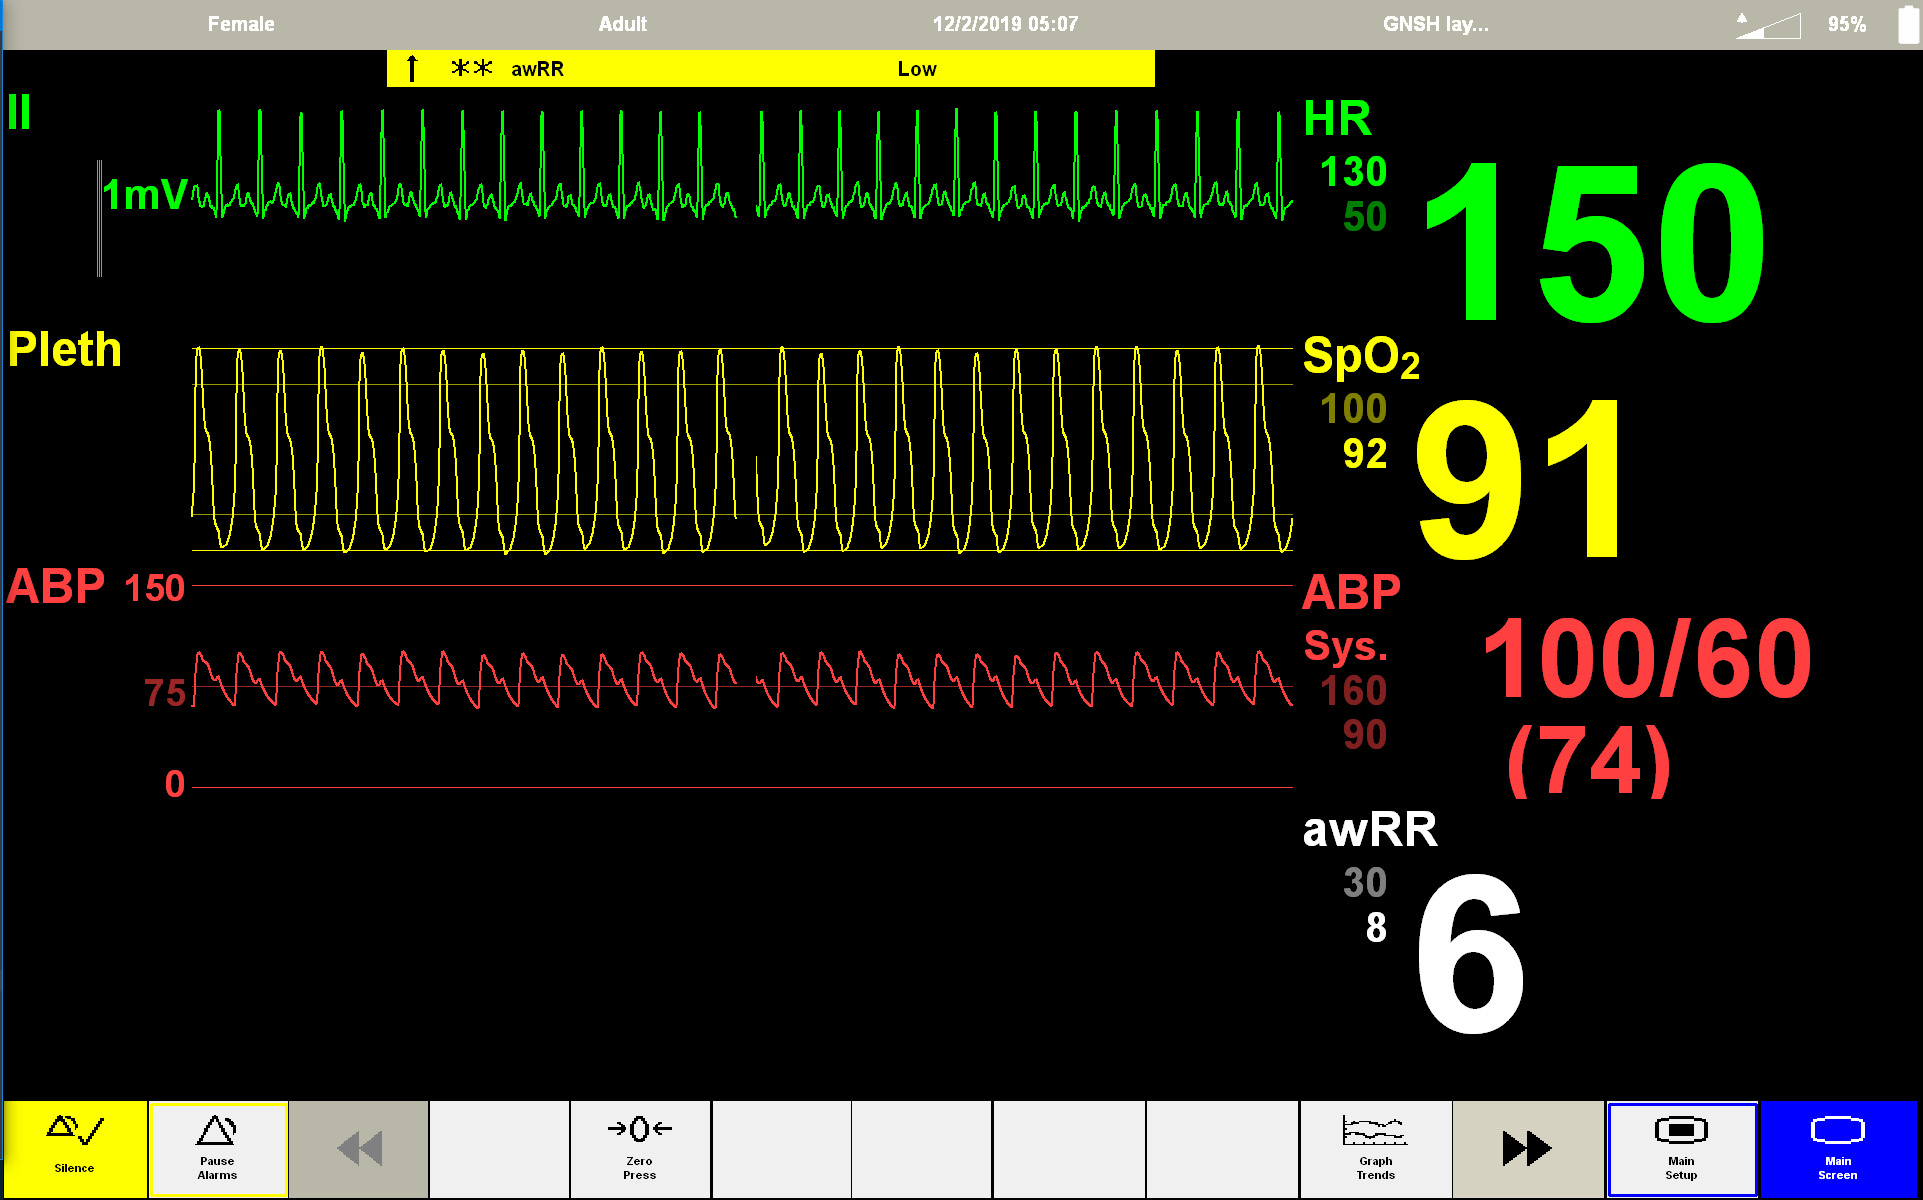Select the SpO2 reading 91
The width and height of the screenshot is (1923, 1200).
point(1520,478)
